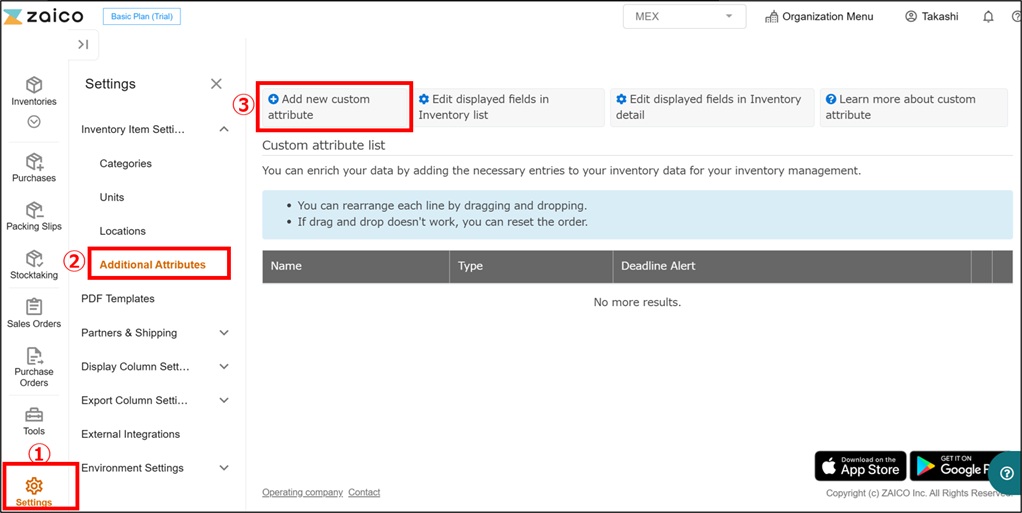Click the zaico logo

pyautogui.click(x=43, y=16)
